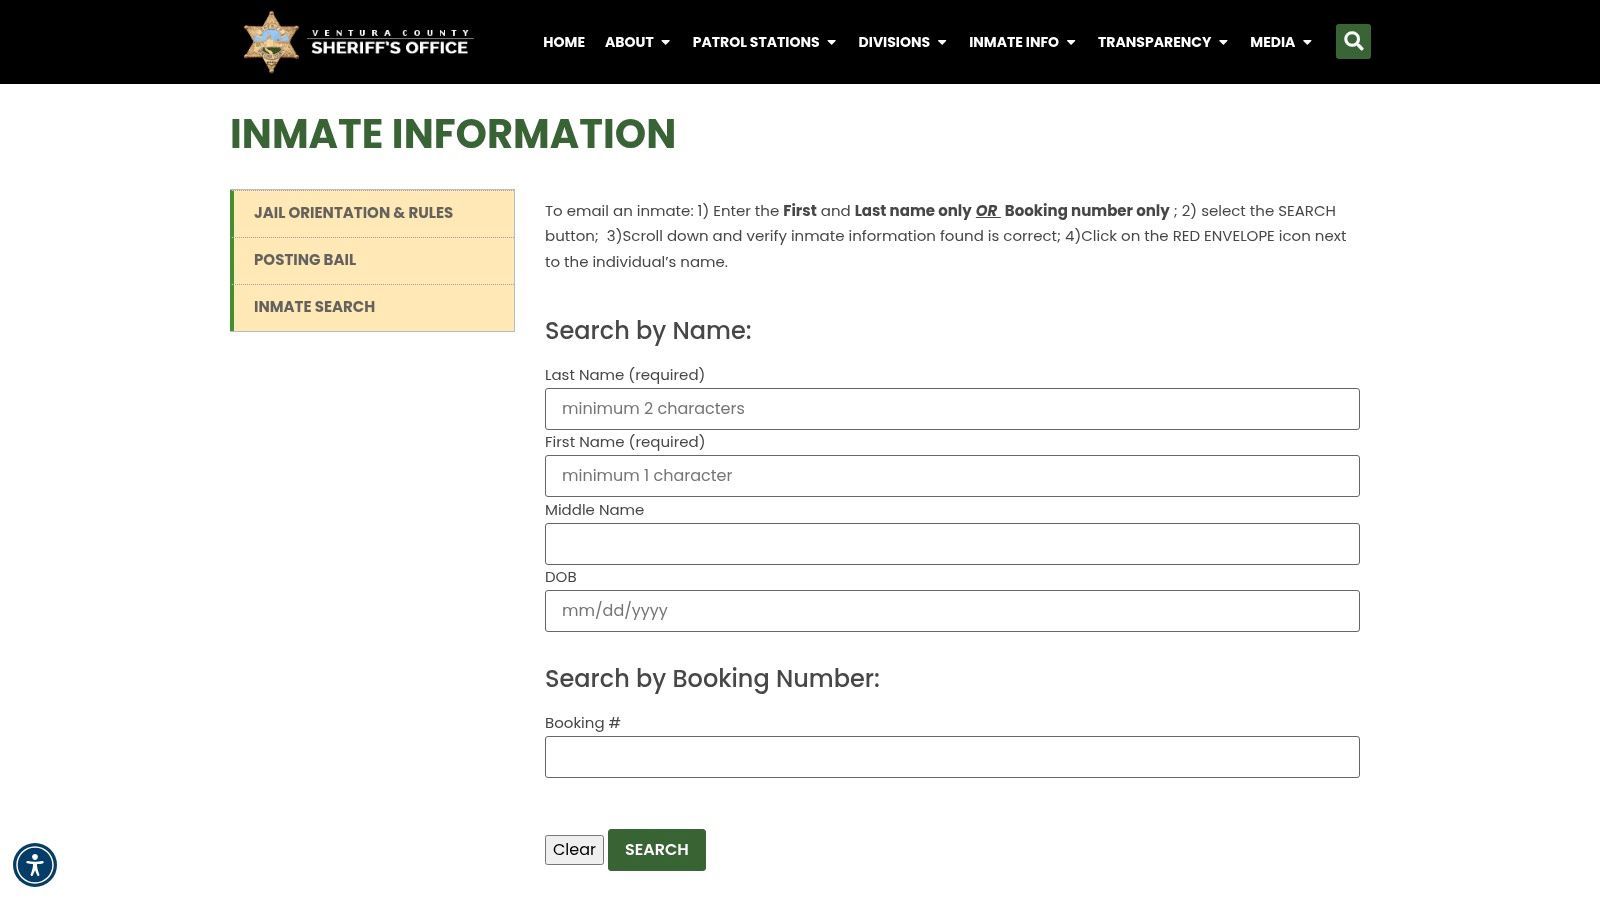Viewport: 1600px width, 900px height.
Task: Expand the Media dropdown arrow
Action: (x=1307, y=42)
